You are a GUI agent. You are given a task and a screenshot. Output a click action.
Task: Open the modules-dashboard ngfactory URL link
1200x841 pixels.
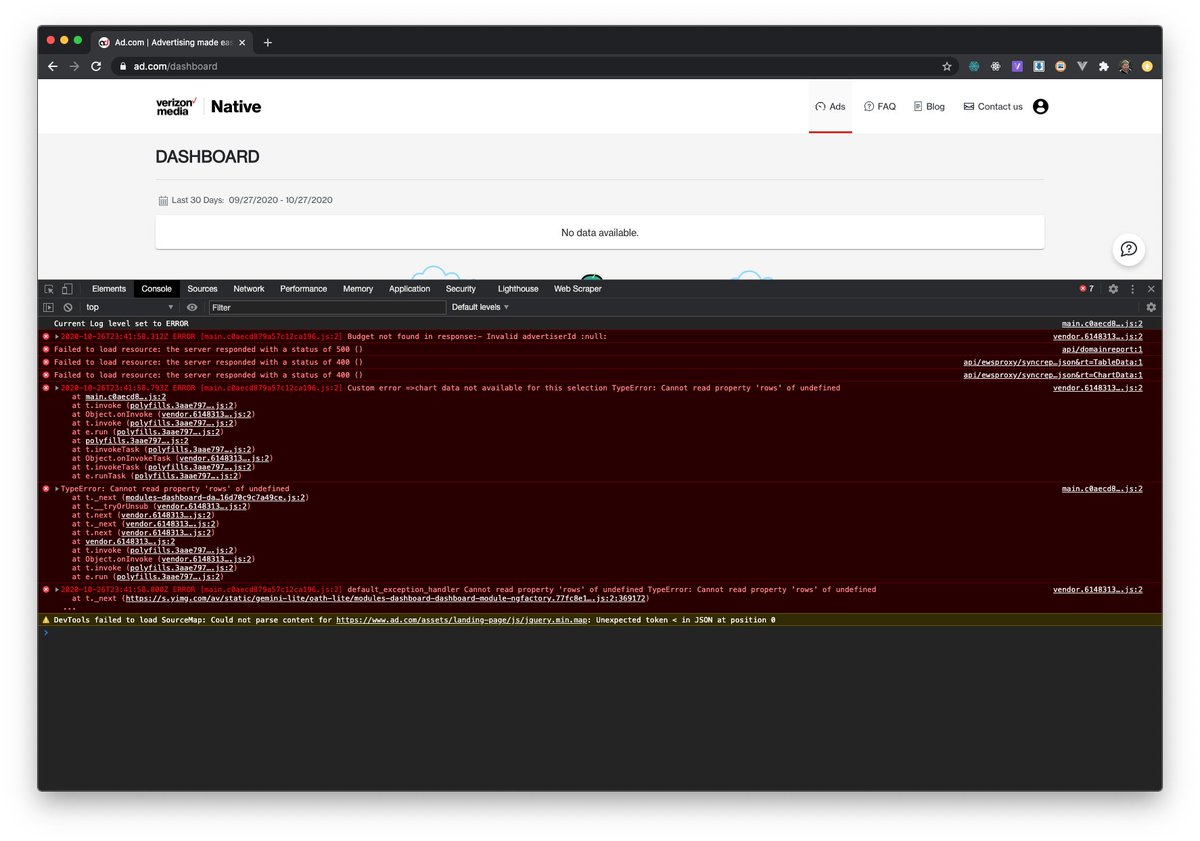(x=386, y=598)
